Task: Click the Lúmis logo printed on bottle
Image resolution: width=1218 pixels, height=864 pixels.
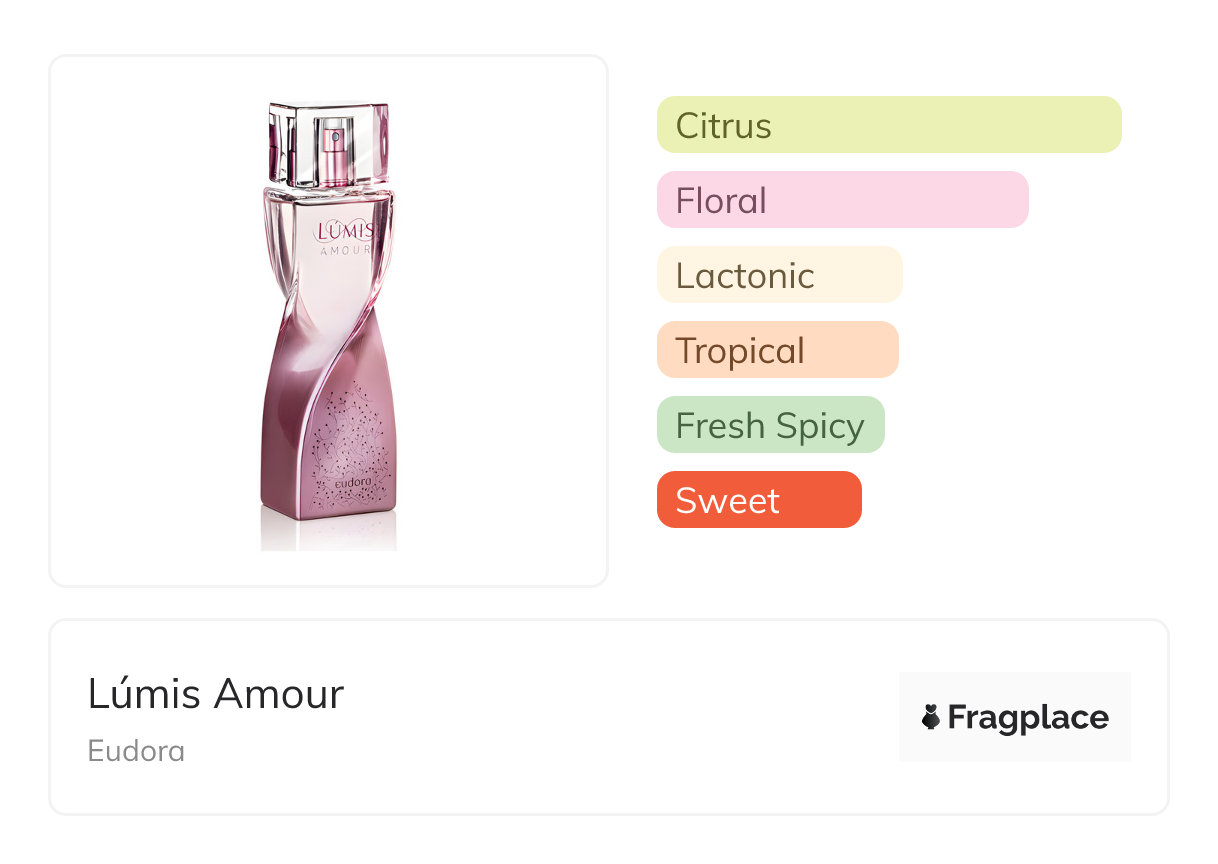Action: point(344,231)
